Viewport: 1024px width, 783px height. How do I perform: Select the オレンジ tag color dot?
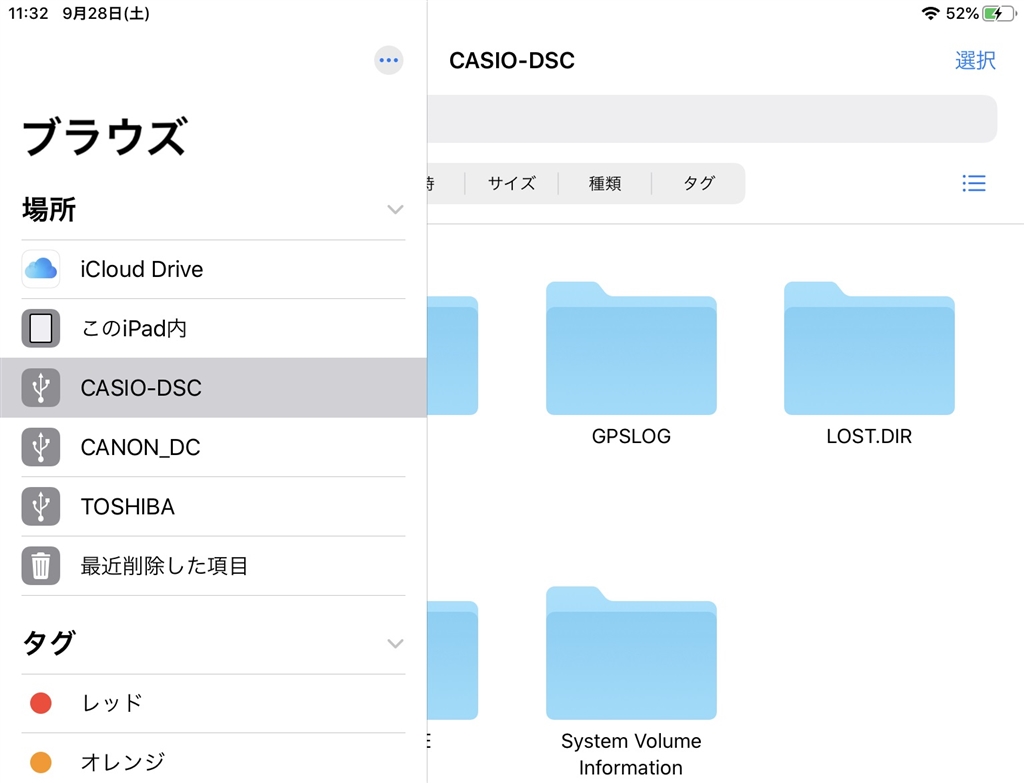coord(40,762)
